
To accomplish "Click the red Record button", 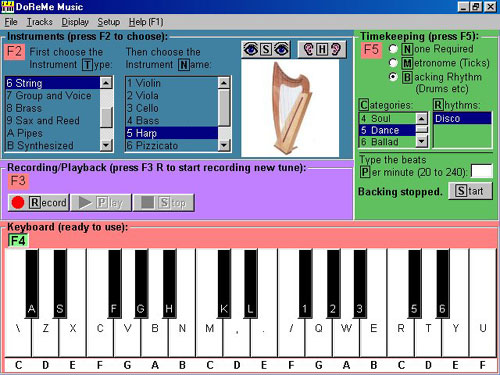I will pos(39,202).
